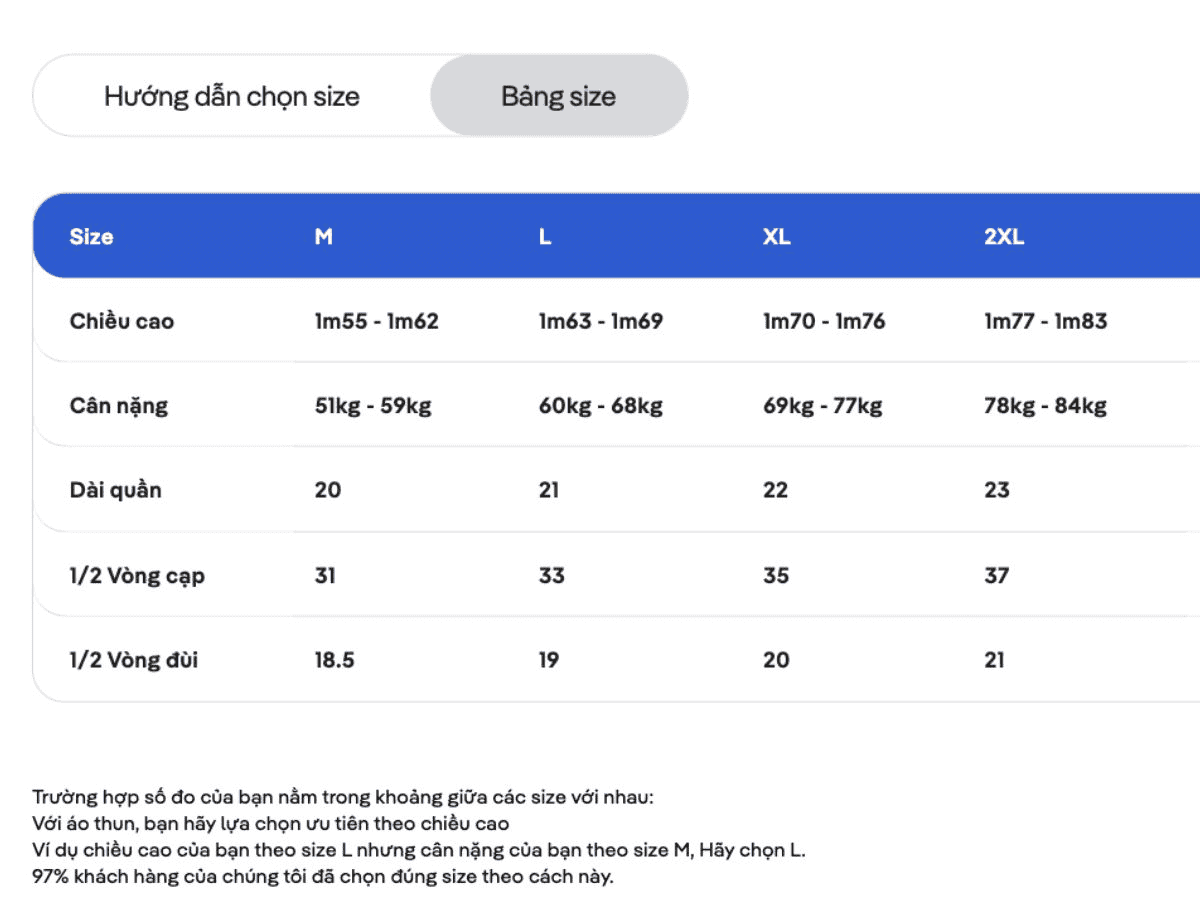The width and height of the screenshot is (1200, 900).
Task: Click the 18.5 thigh measurement cell
Action: click(x=334, y=660)
